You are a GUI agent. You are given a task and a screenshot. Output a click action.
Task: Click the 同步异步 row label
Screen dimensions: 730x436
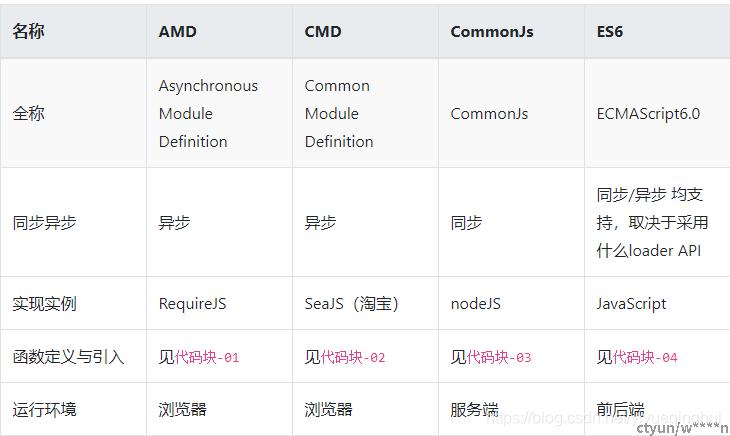[44, 222]
